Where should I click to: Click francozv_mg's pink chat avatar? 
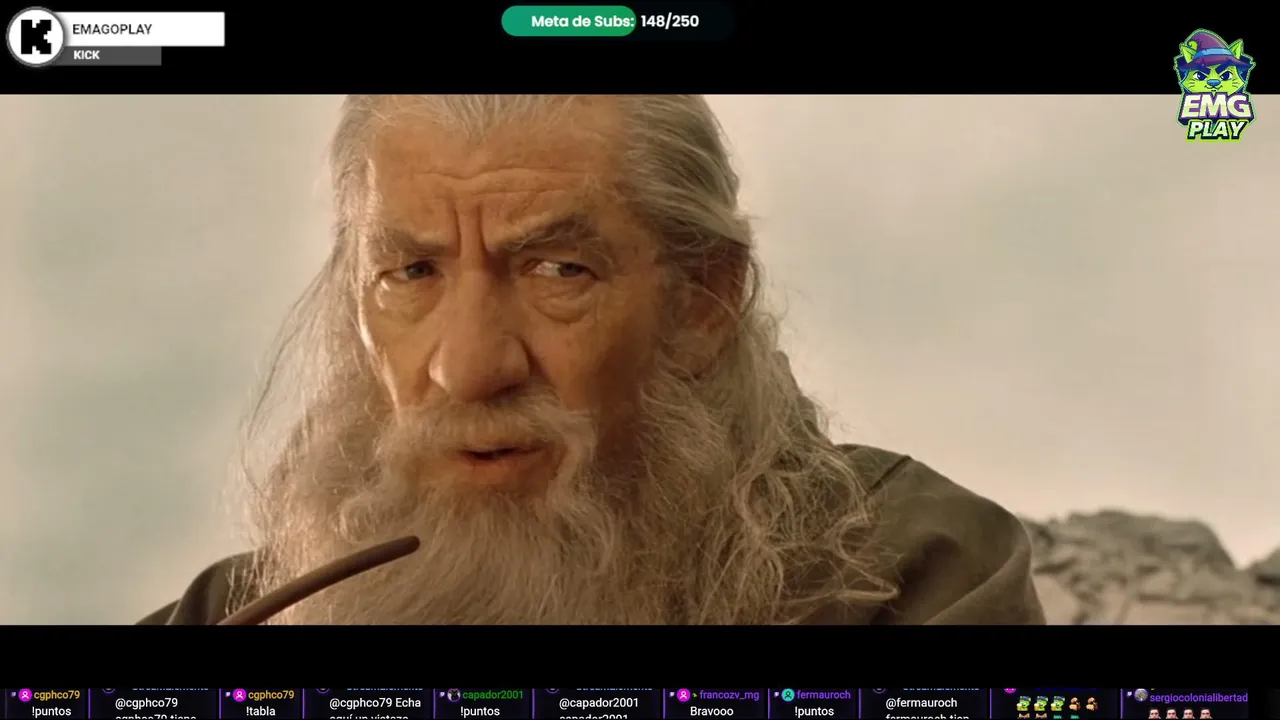683,695
